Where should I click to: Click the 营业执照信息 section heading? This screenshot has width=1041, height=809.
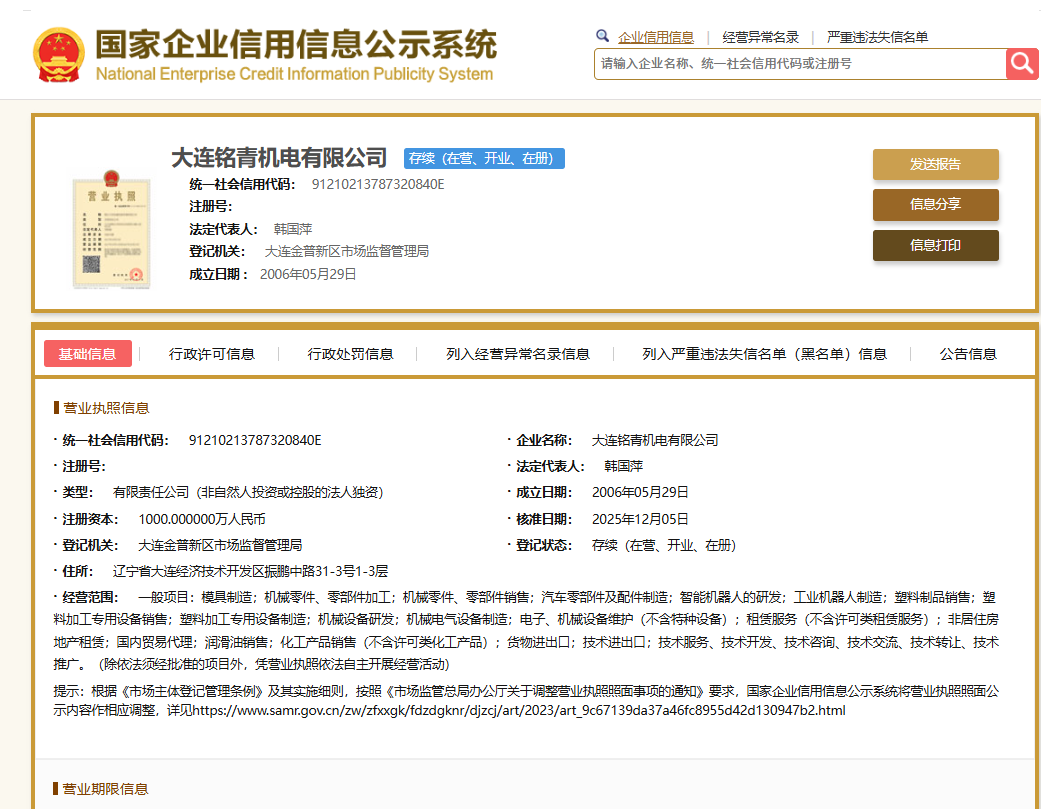106,407
